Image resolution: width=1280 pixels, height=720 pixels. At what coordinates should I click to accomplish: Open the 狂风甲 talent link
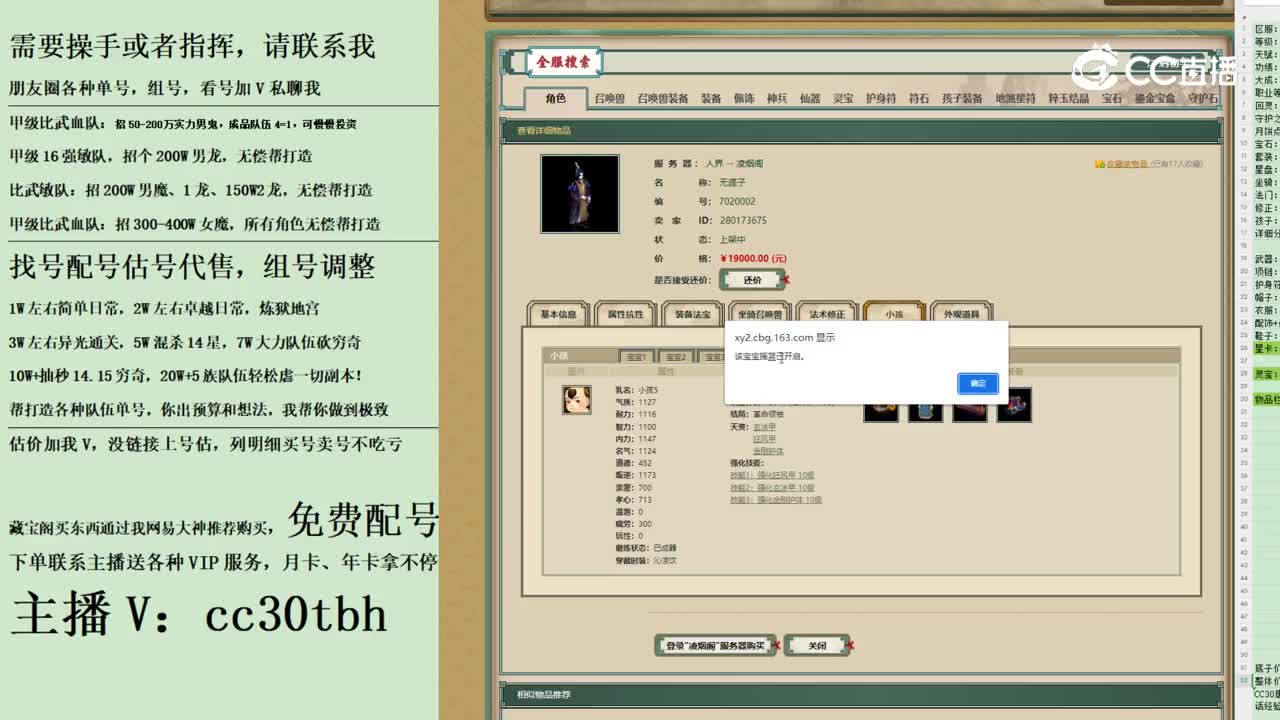(764, 439)
